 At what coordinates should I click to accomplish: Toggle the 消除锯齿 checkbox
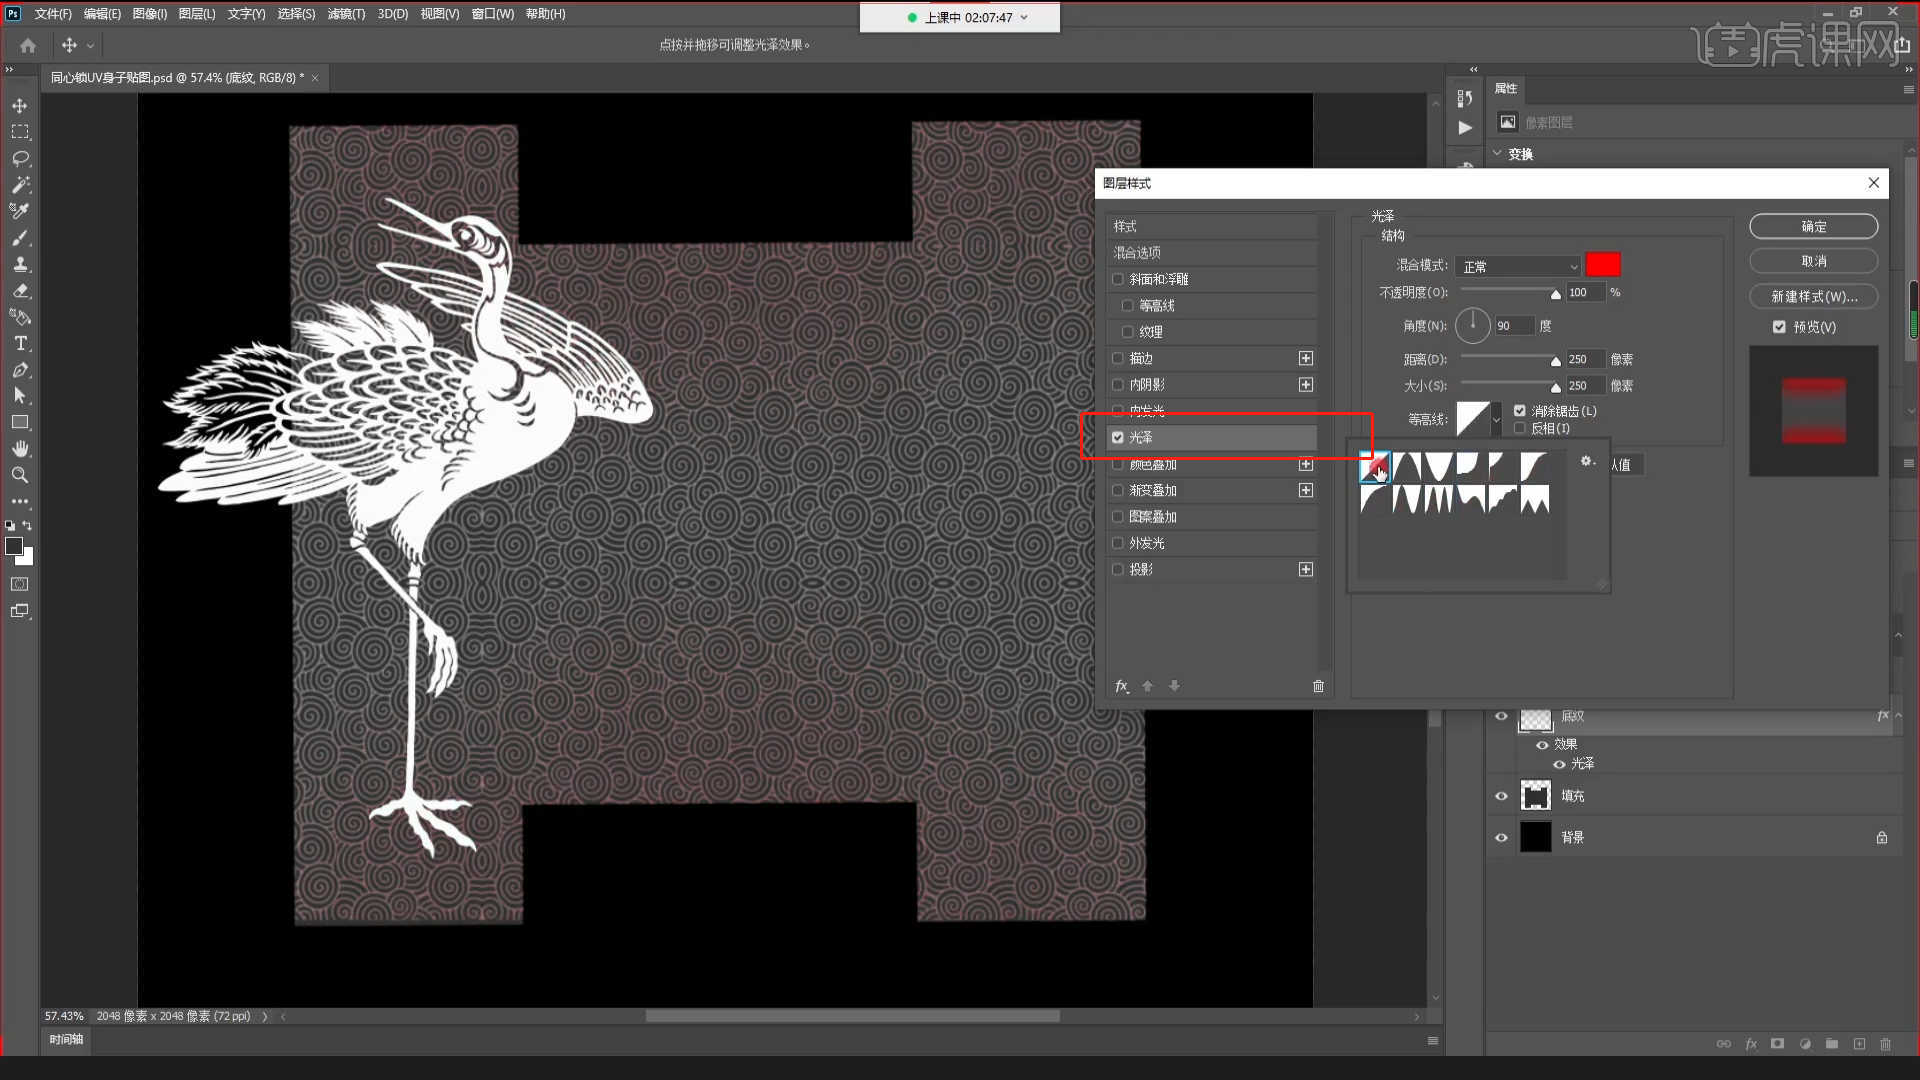click(1520, 411)
